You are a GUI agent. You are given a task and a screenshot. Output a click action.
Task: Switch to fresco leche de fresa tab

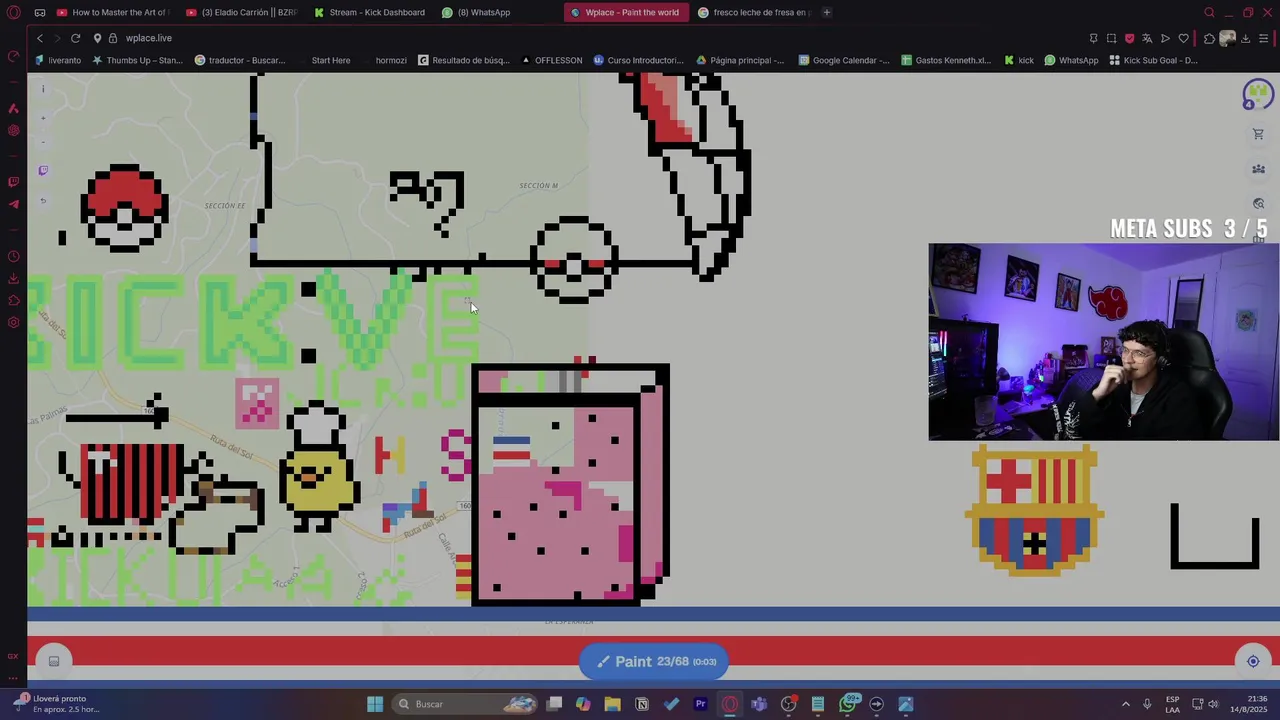753,12
